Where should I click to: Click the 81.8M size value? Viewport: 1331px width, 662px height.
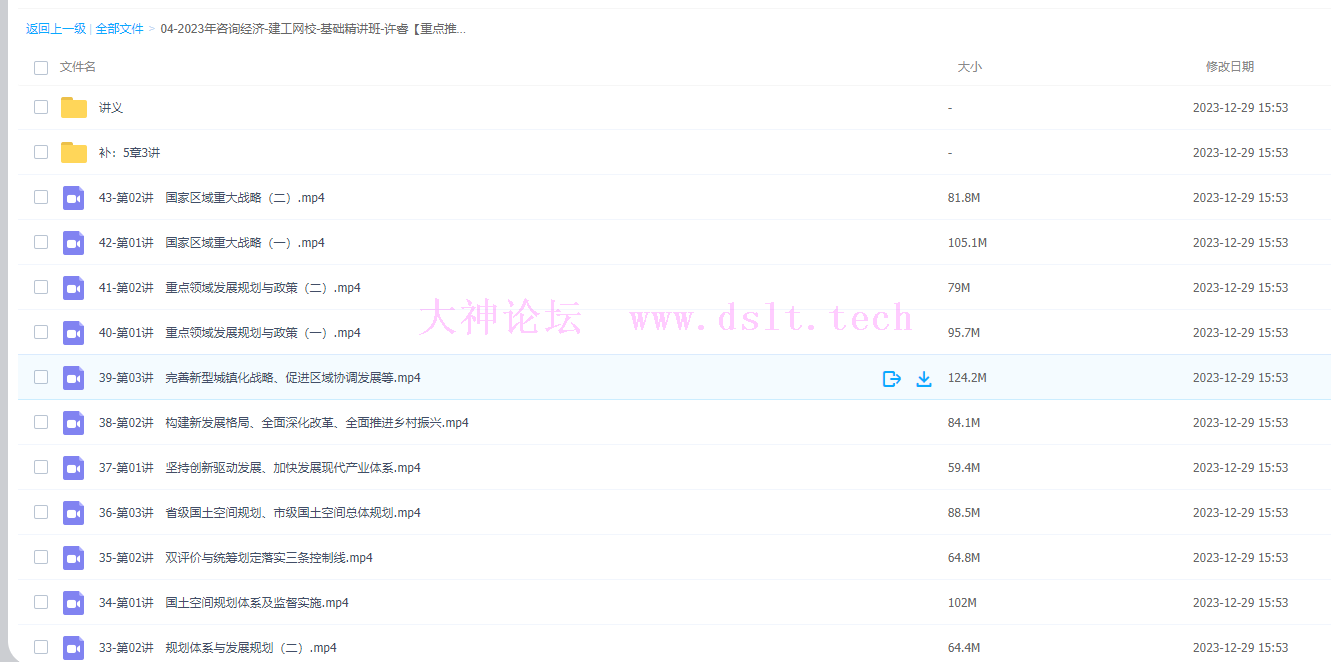coord(964,198)
